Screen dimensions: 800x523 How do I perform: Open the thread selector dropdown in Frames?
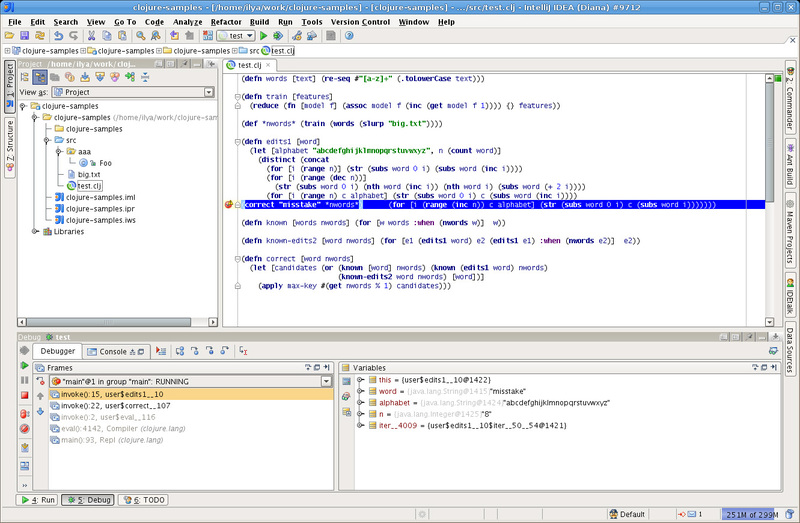327,382
